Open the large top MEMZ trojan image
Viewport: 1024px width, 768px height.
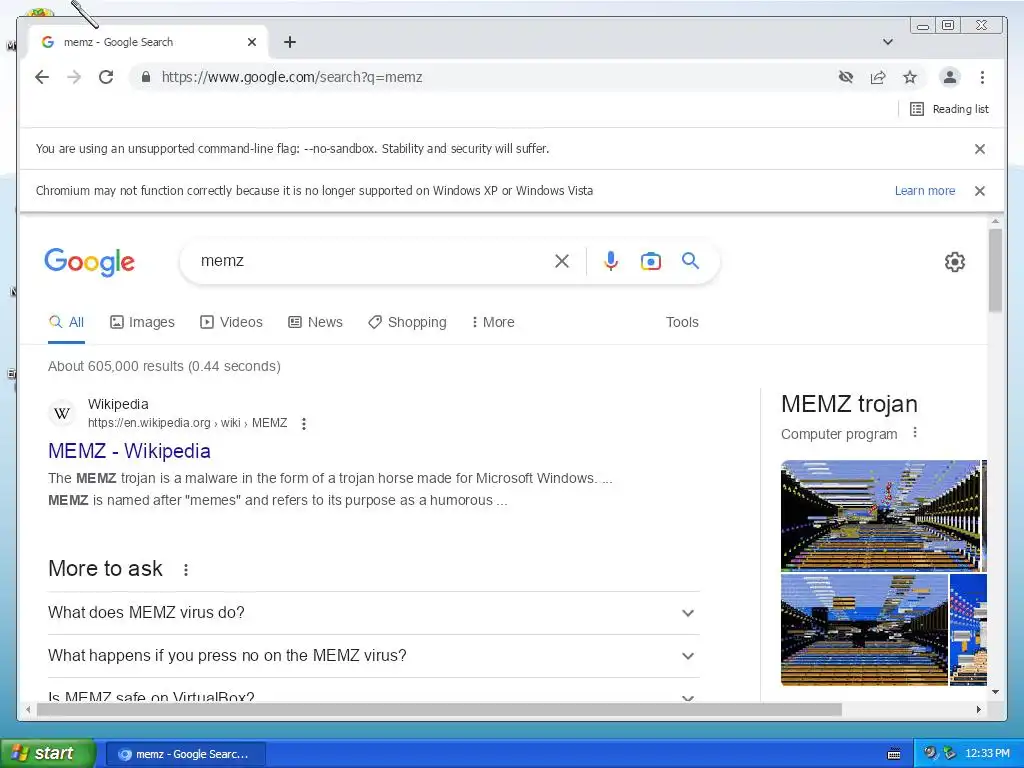(880, 515)
